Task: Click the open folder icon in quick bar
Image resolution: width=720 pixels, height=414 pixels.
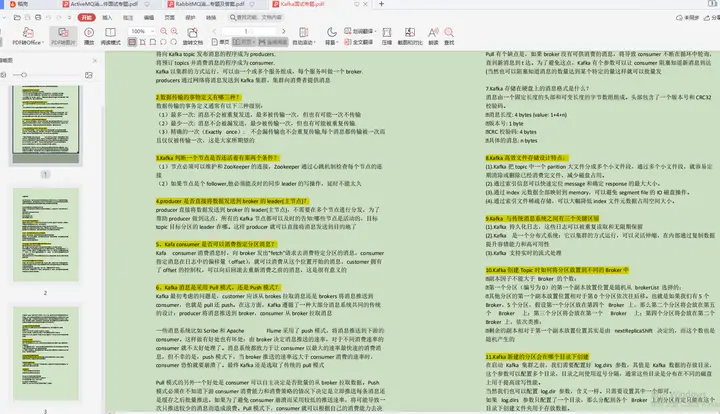Action: [x=17, y=17]
